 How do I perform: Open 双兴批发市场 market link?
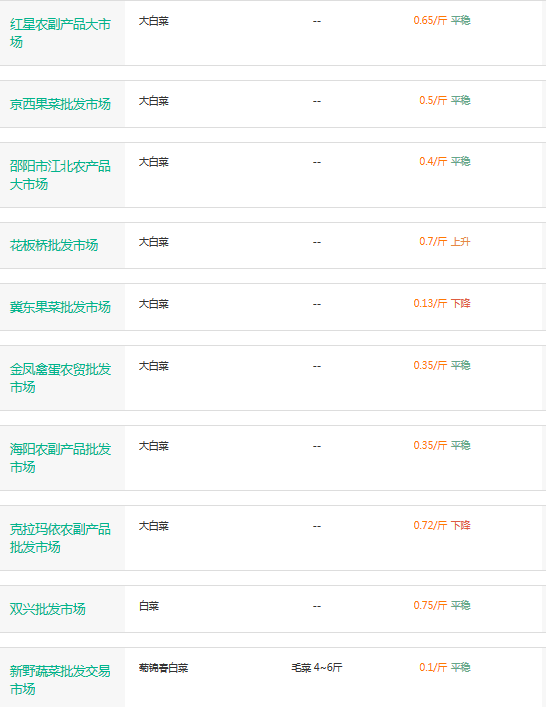(x=48, y=609)
